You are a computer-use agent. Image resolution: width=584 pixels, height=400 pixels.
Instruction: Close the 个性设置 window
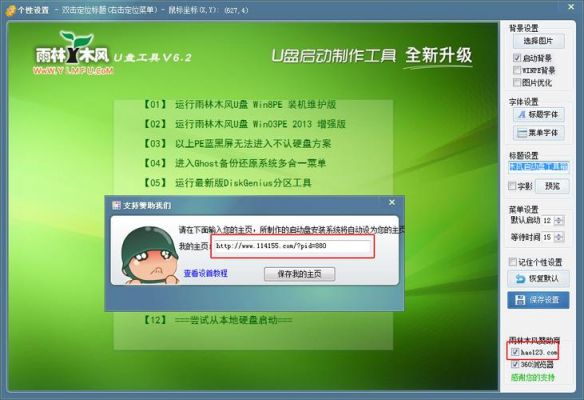coord(571,7)
